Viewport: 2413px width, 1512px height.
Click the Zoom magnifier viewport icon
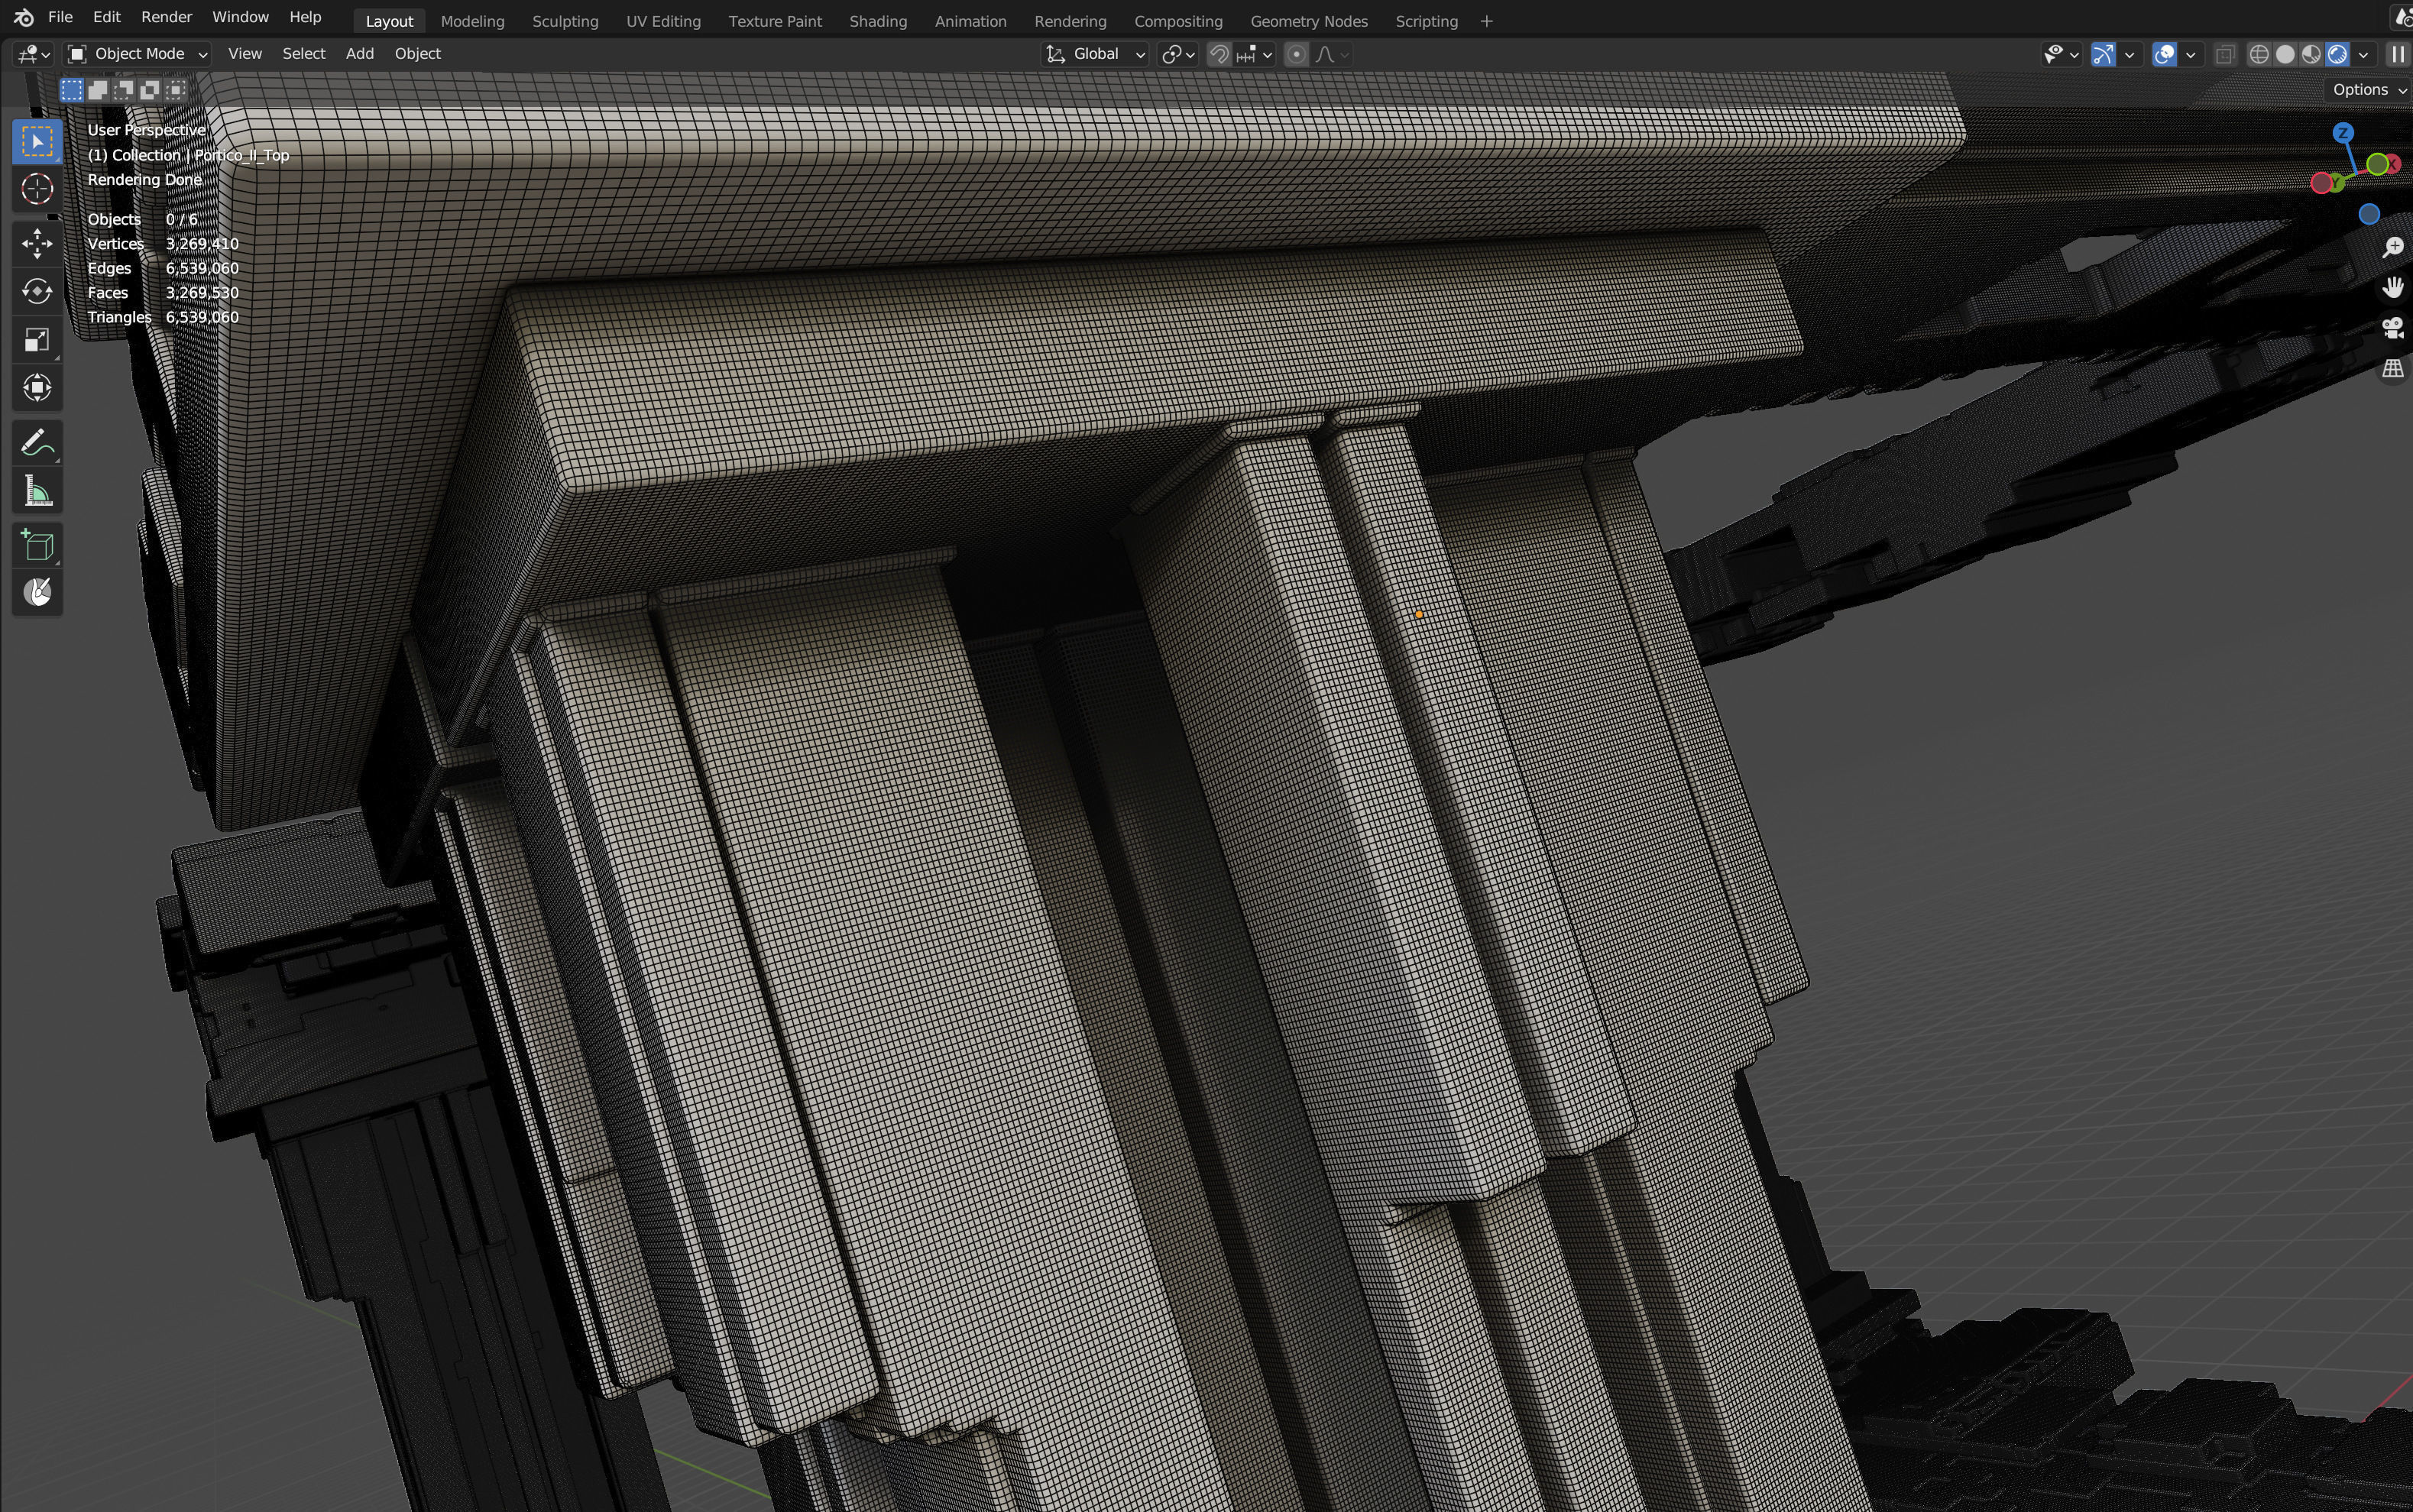tap(2392, 247)
